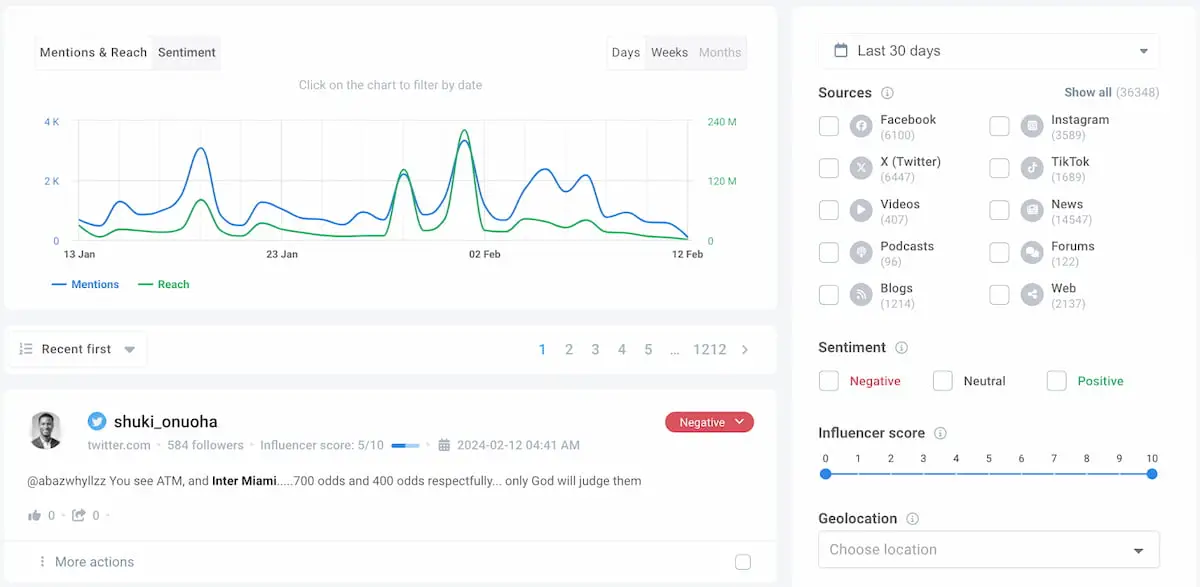
Task: Click the Podcasts microphone icon
Action: click(861, 252)
